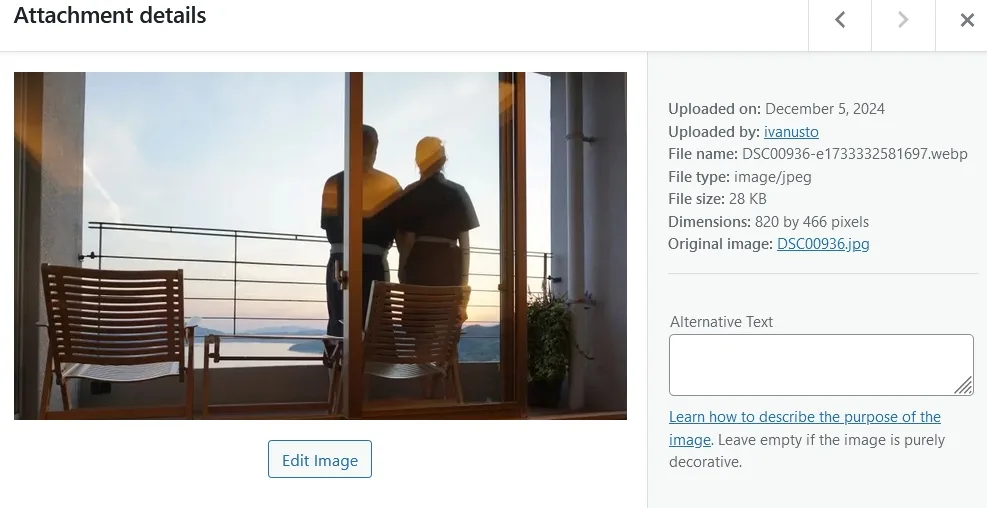This screenshot has width=987, height=508.
Task: Click the balcony couple preview image
Action: coord(320,246)
